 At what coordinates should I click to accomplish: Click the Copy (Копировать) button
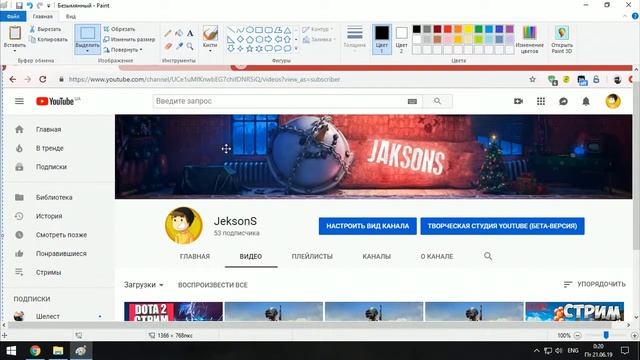click(48, 40)
